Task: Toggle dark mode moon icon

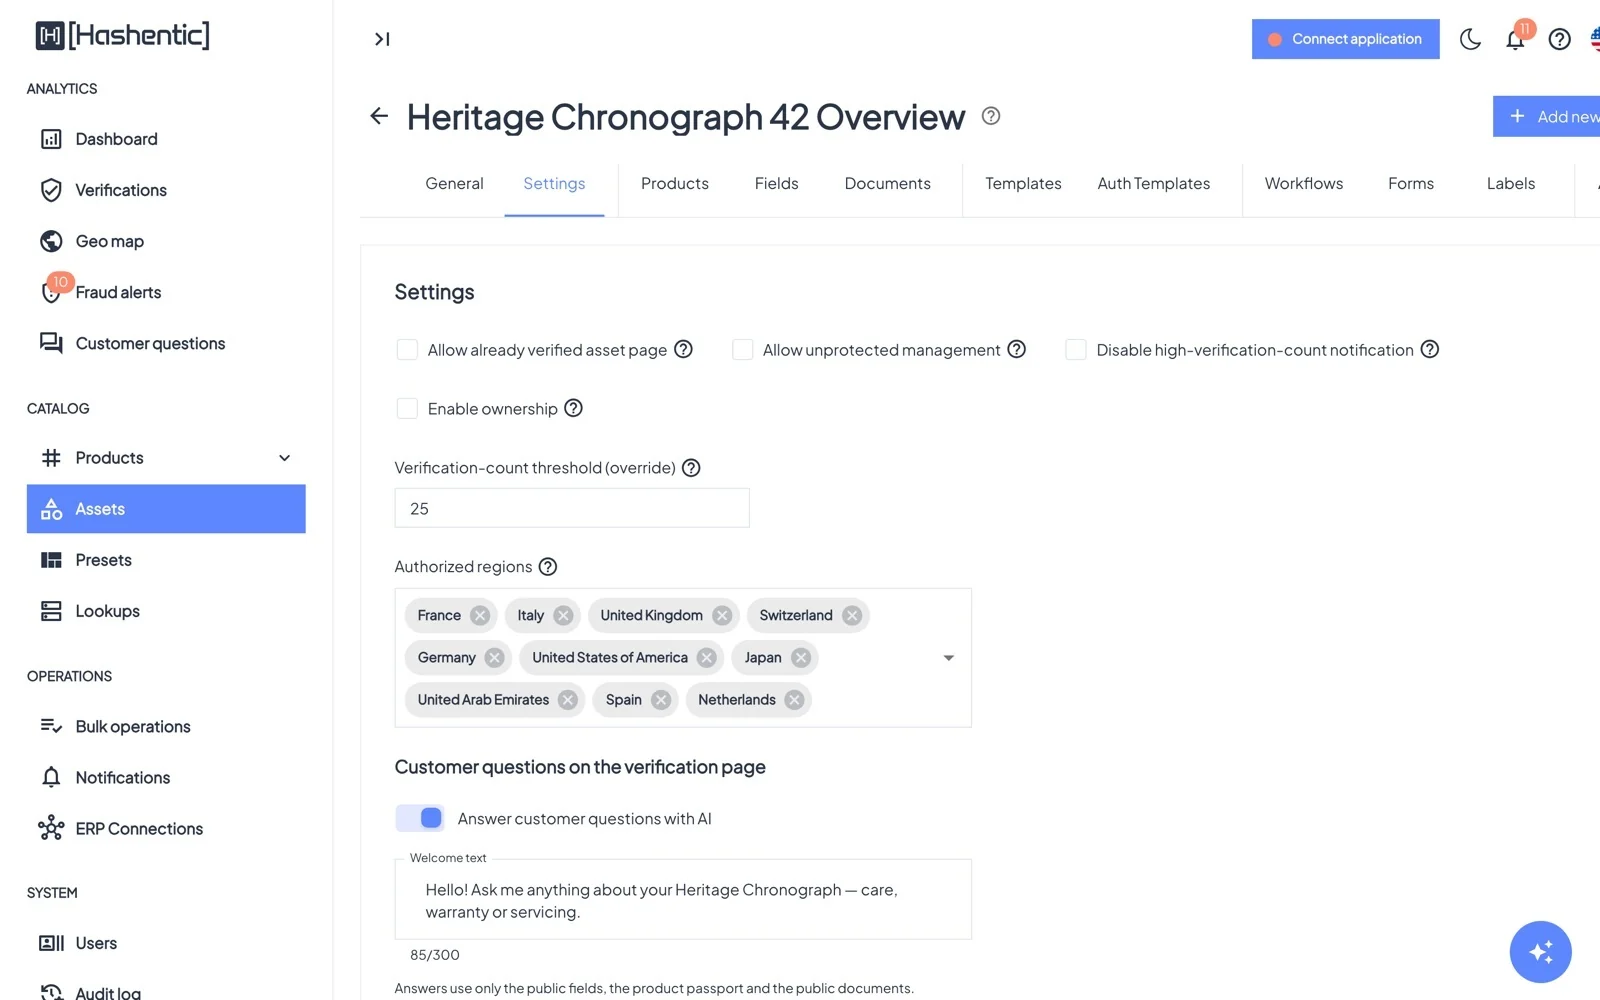Action: [1470, 39]
